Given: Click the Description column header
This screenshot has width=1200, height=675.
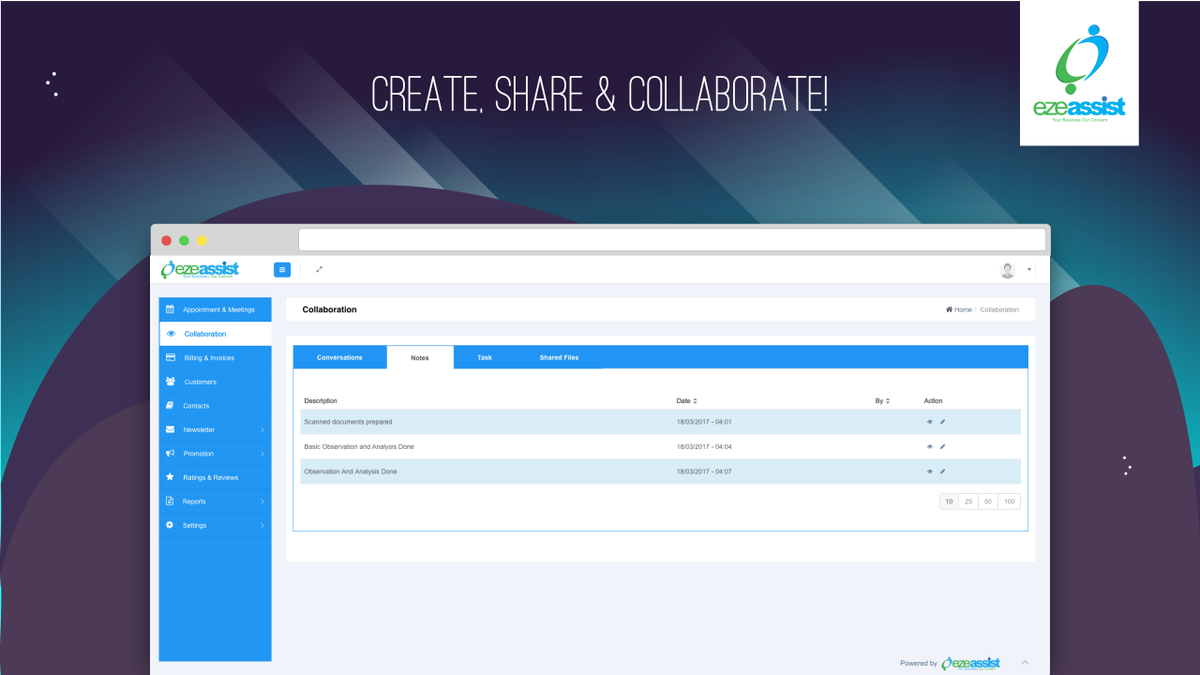Looking at the screenshot, I should point(321,401).
